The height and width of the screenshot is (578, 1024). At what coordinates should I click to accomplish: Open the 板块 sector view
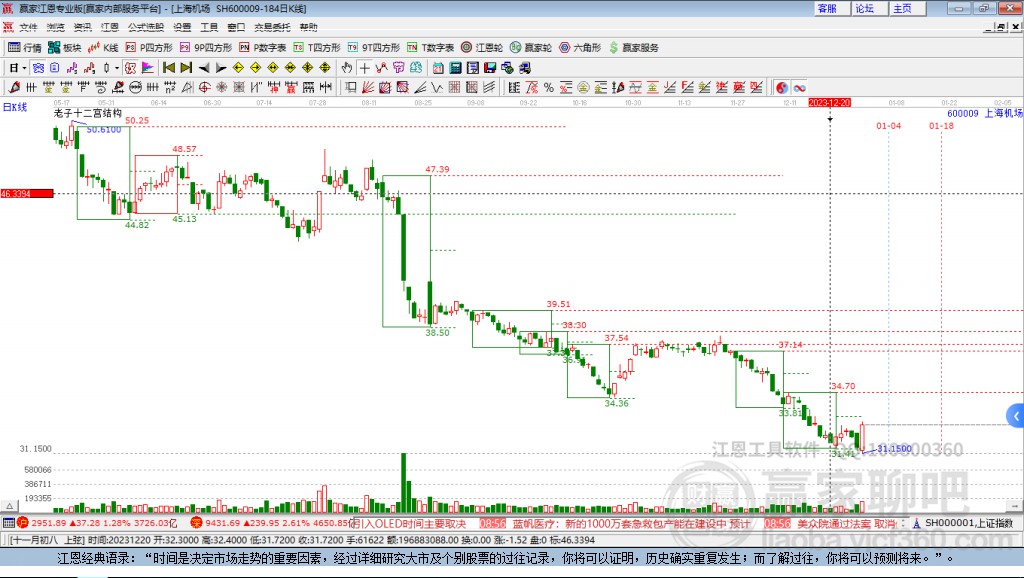pyautogui.click(x=65, y=48)
